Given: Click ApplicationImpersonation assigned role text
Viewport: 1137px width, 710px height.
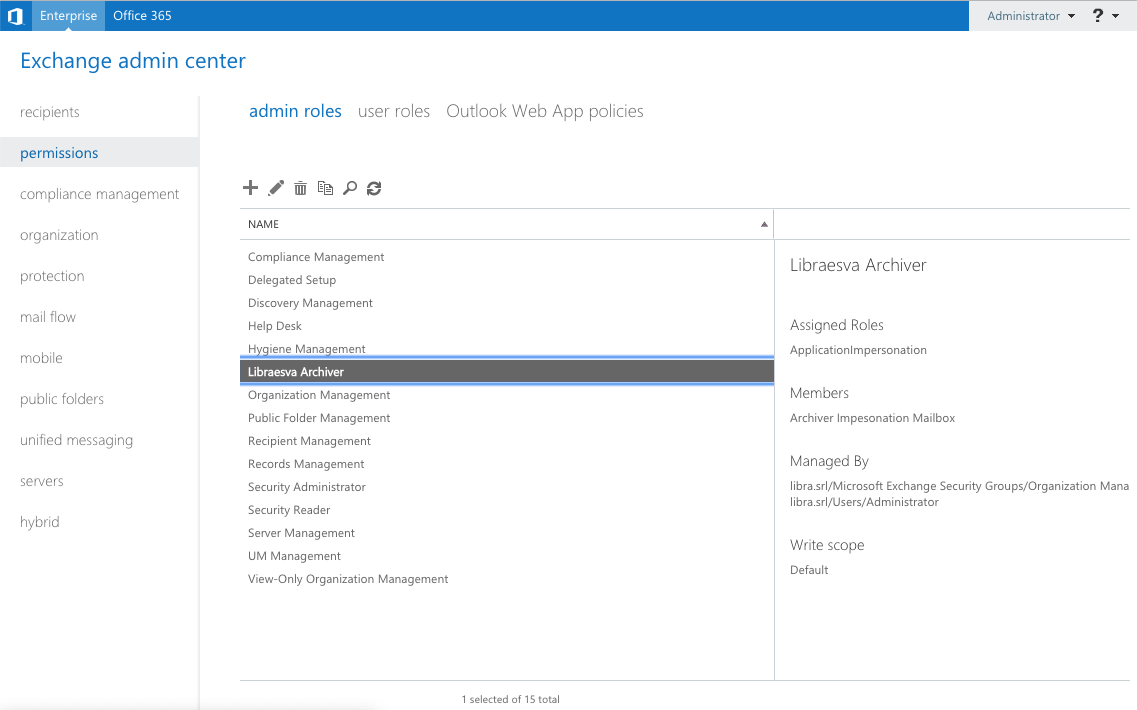Looking at the screenshot, I should [858, 350].
